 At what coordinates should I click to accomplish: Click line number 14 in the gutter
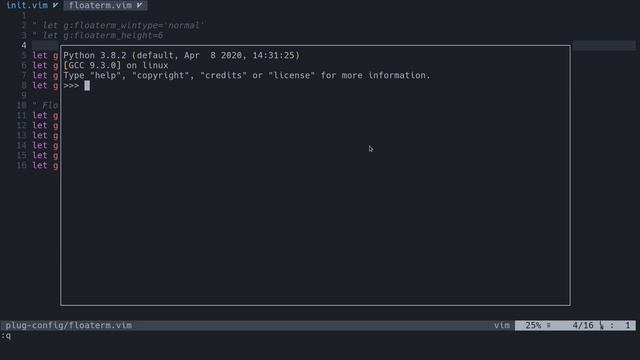pyautogui.click(x=22, y=145)
